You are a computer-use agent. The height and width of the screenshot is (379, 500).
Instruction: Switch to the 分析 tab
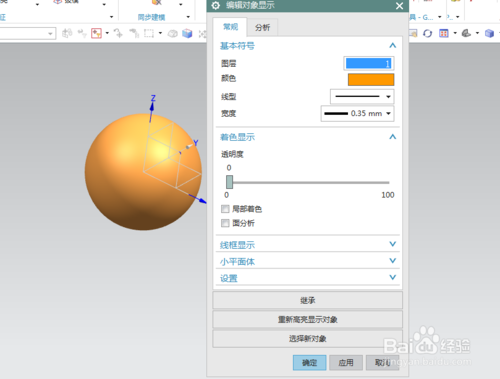(263, 28)
